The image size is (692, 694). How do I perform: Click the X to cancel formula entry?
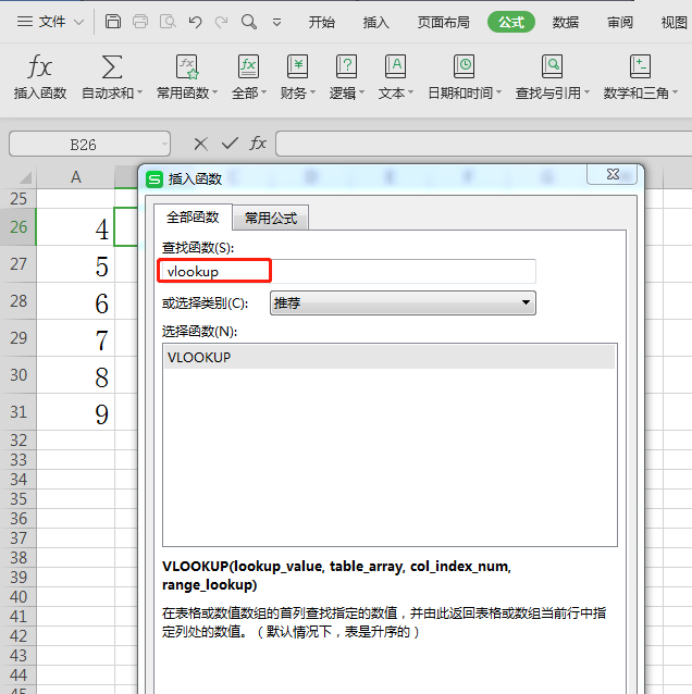[201, 144]
